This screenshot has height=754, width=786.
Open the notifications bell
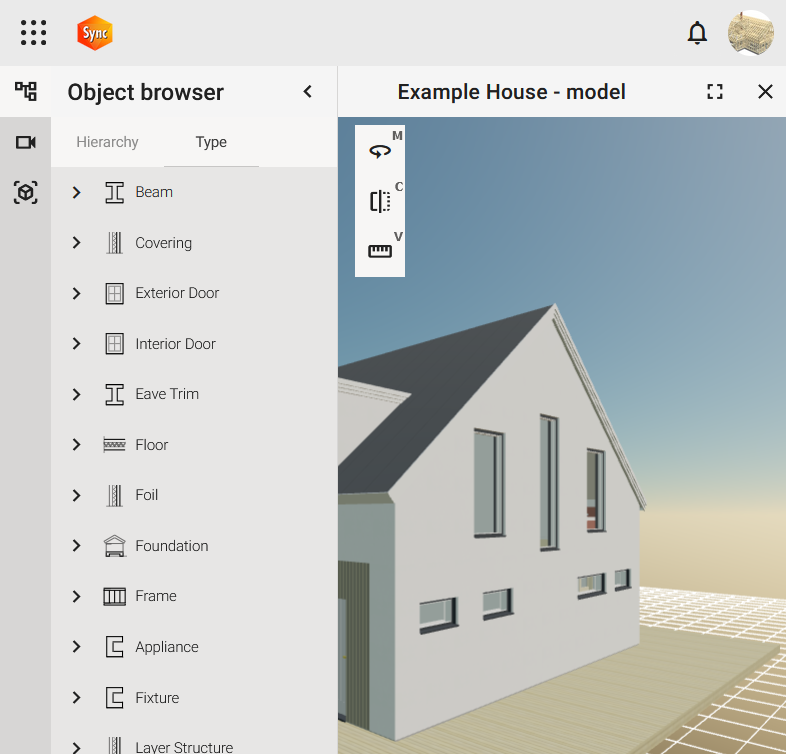pyautogui.click(x=697, y=33)
